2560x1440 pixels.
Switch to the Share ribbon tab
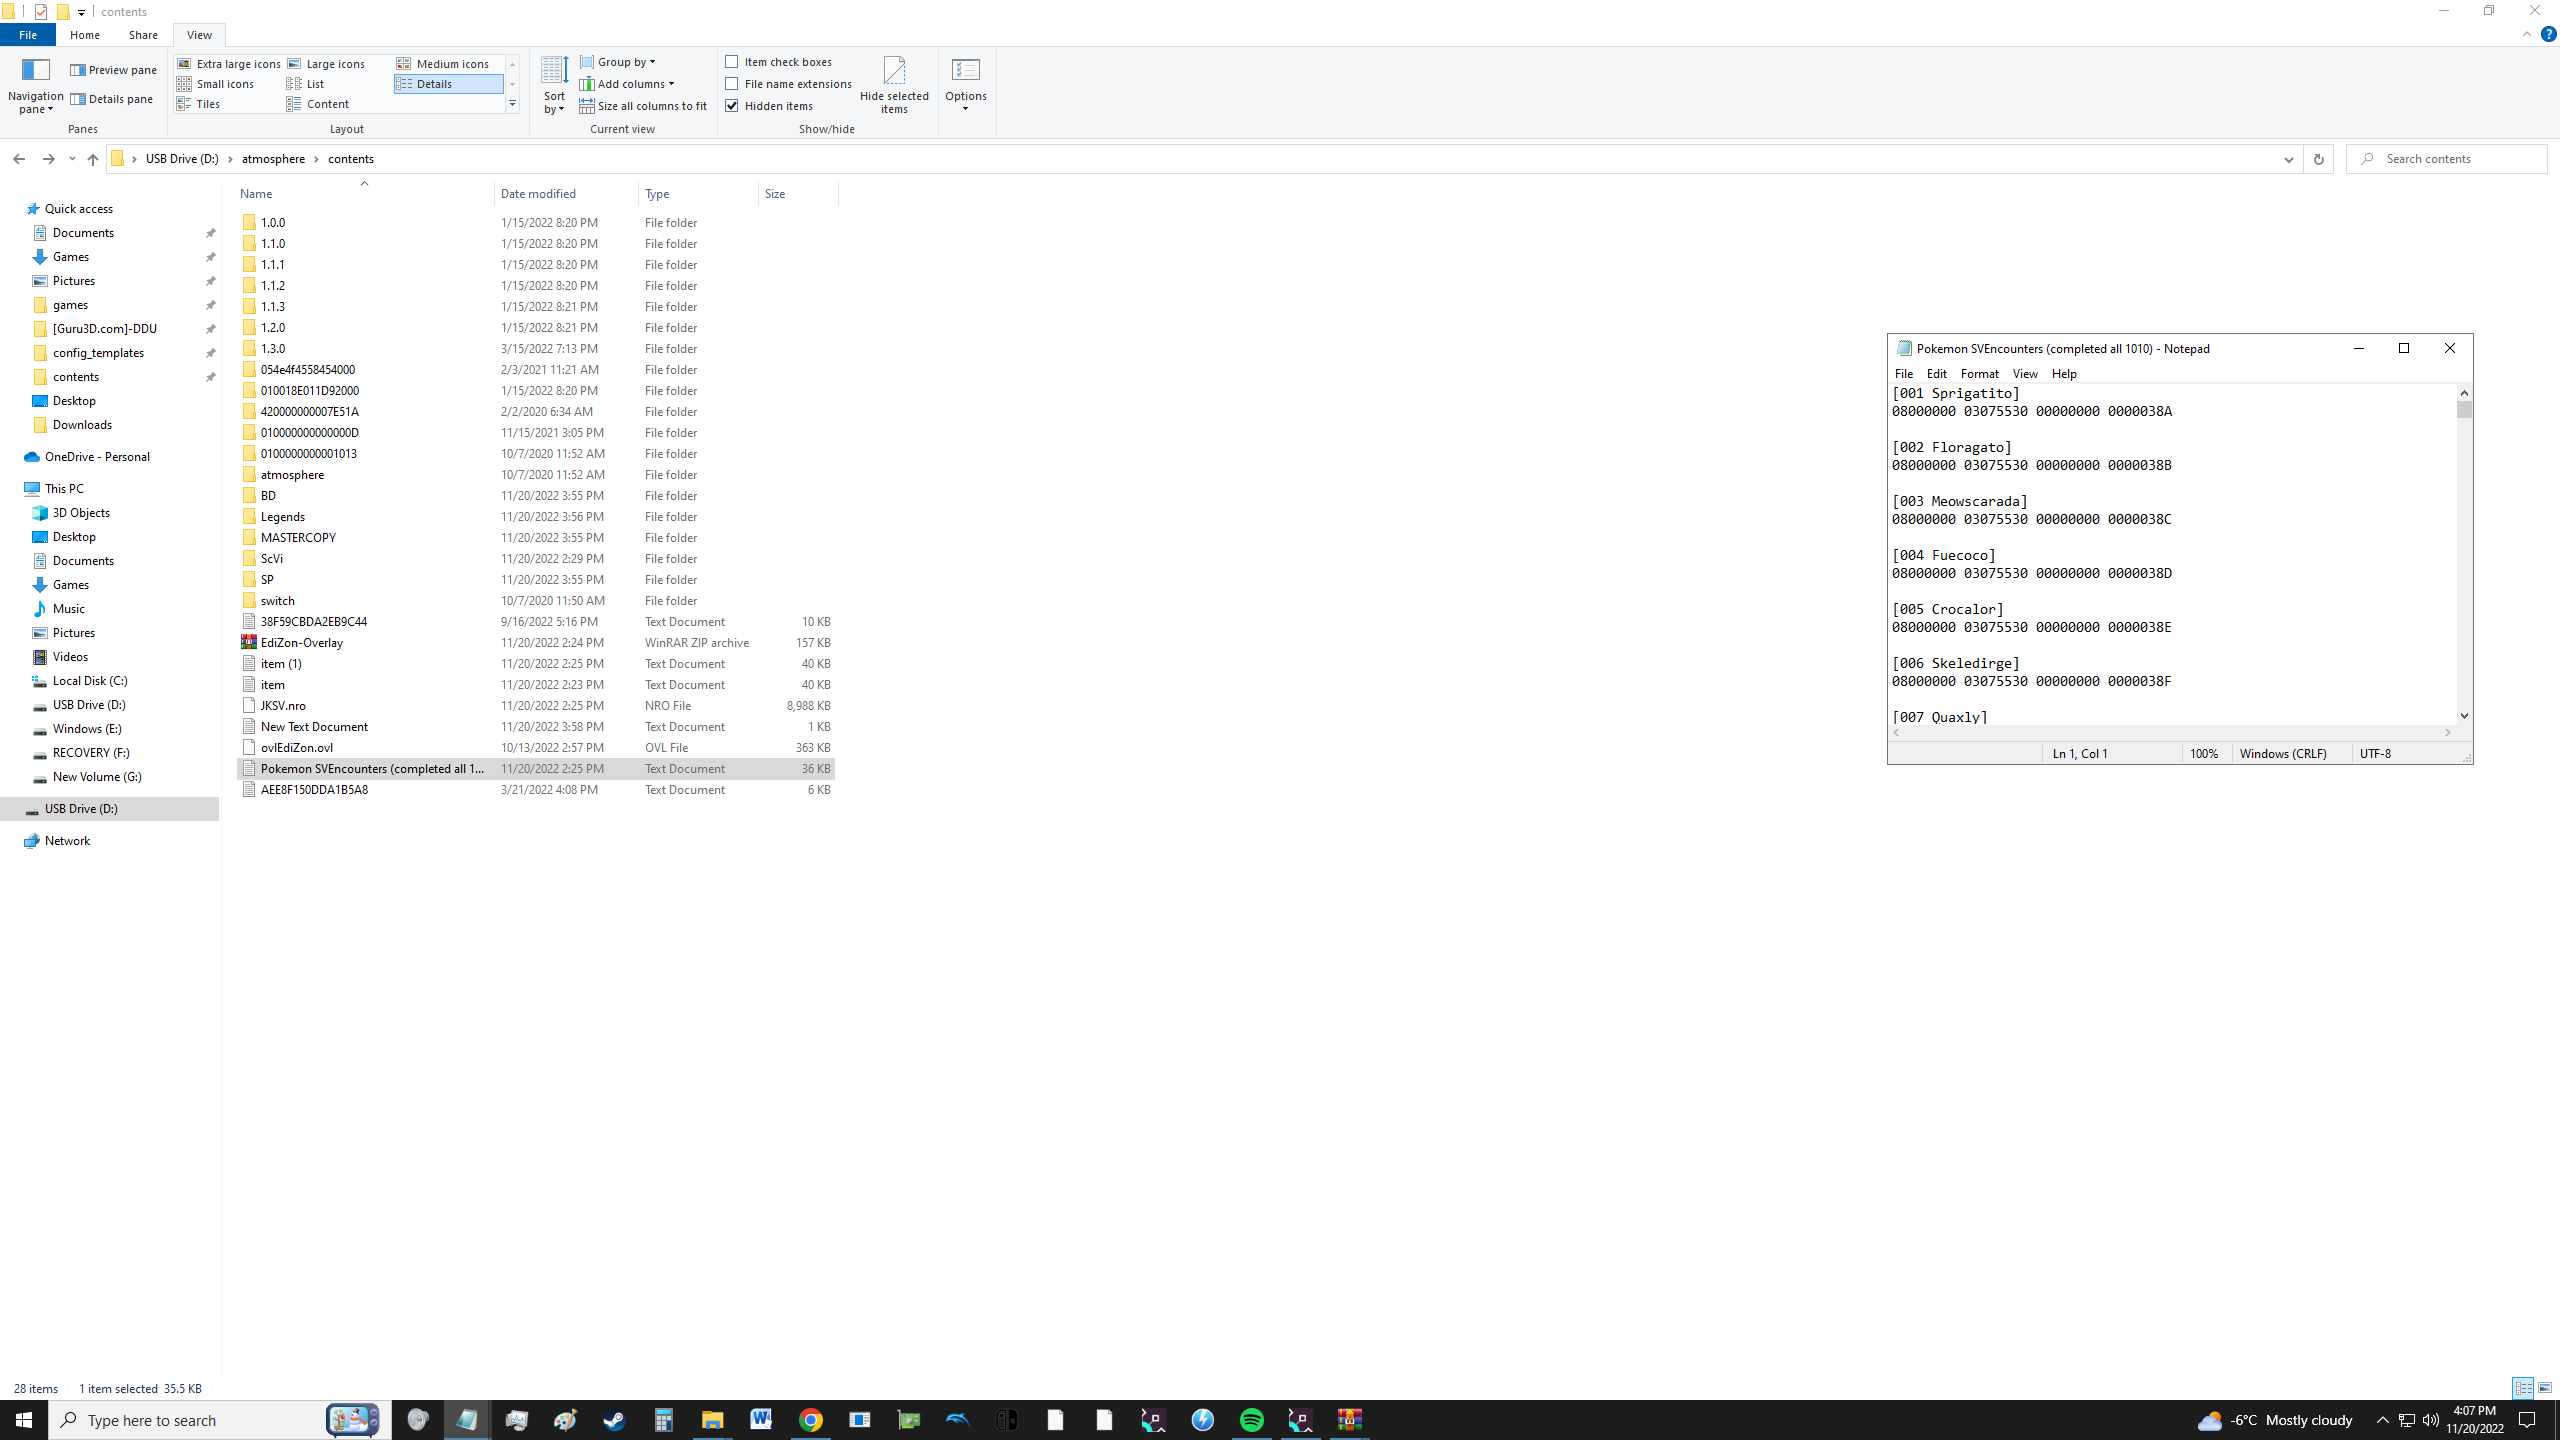pos(143,35)
